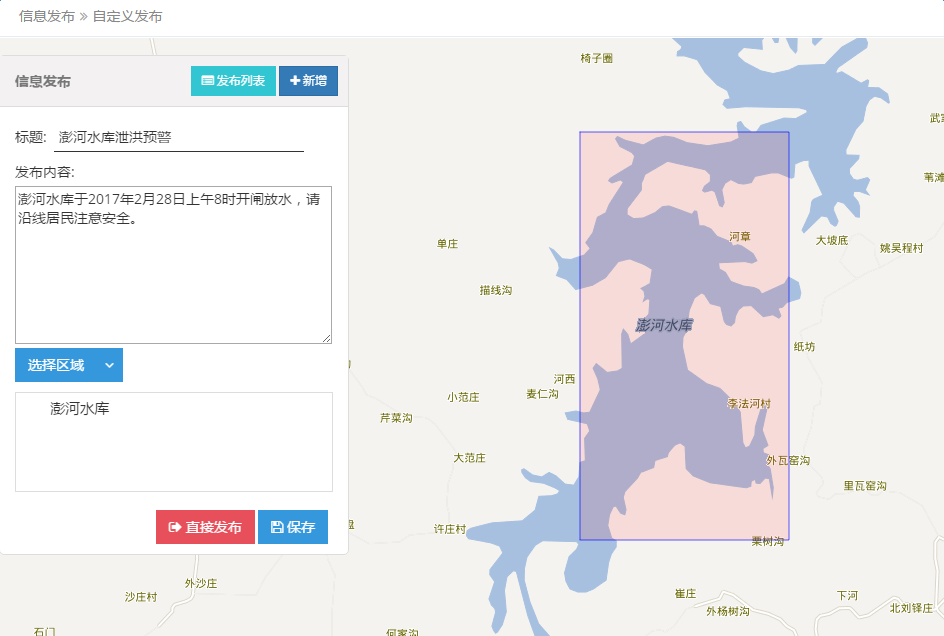
Task: Click the 纸坊 label on the map
Action: (x=804, y=347)
